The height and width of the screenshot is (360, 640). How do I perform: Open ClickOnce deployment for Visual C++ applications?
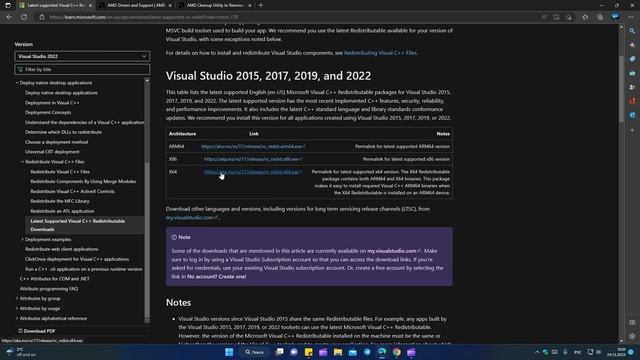pyautogui.click(x=77, y=259)
